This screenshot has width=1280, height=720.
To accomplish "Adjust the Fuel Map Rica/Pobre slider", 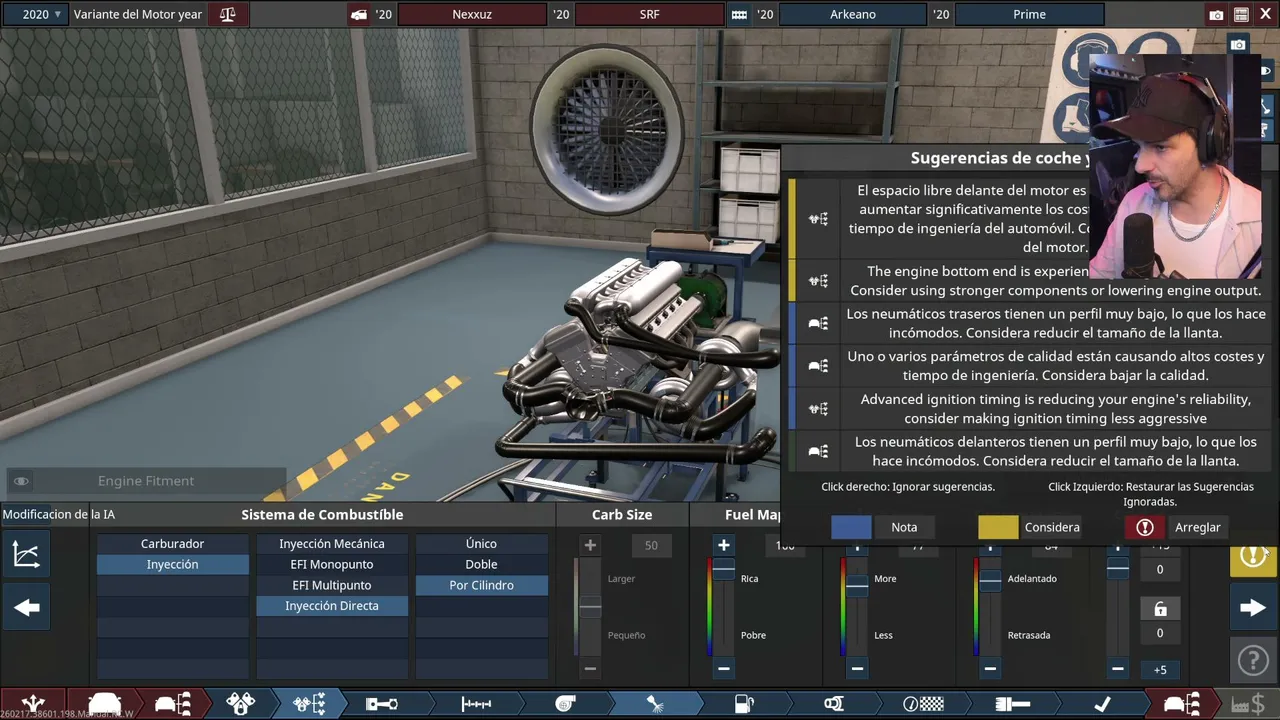I will click(723, 567).
